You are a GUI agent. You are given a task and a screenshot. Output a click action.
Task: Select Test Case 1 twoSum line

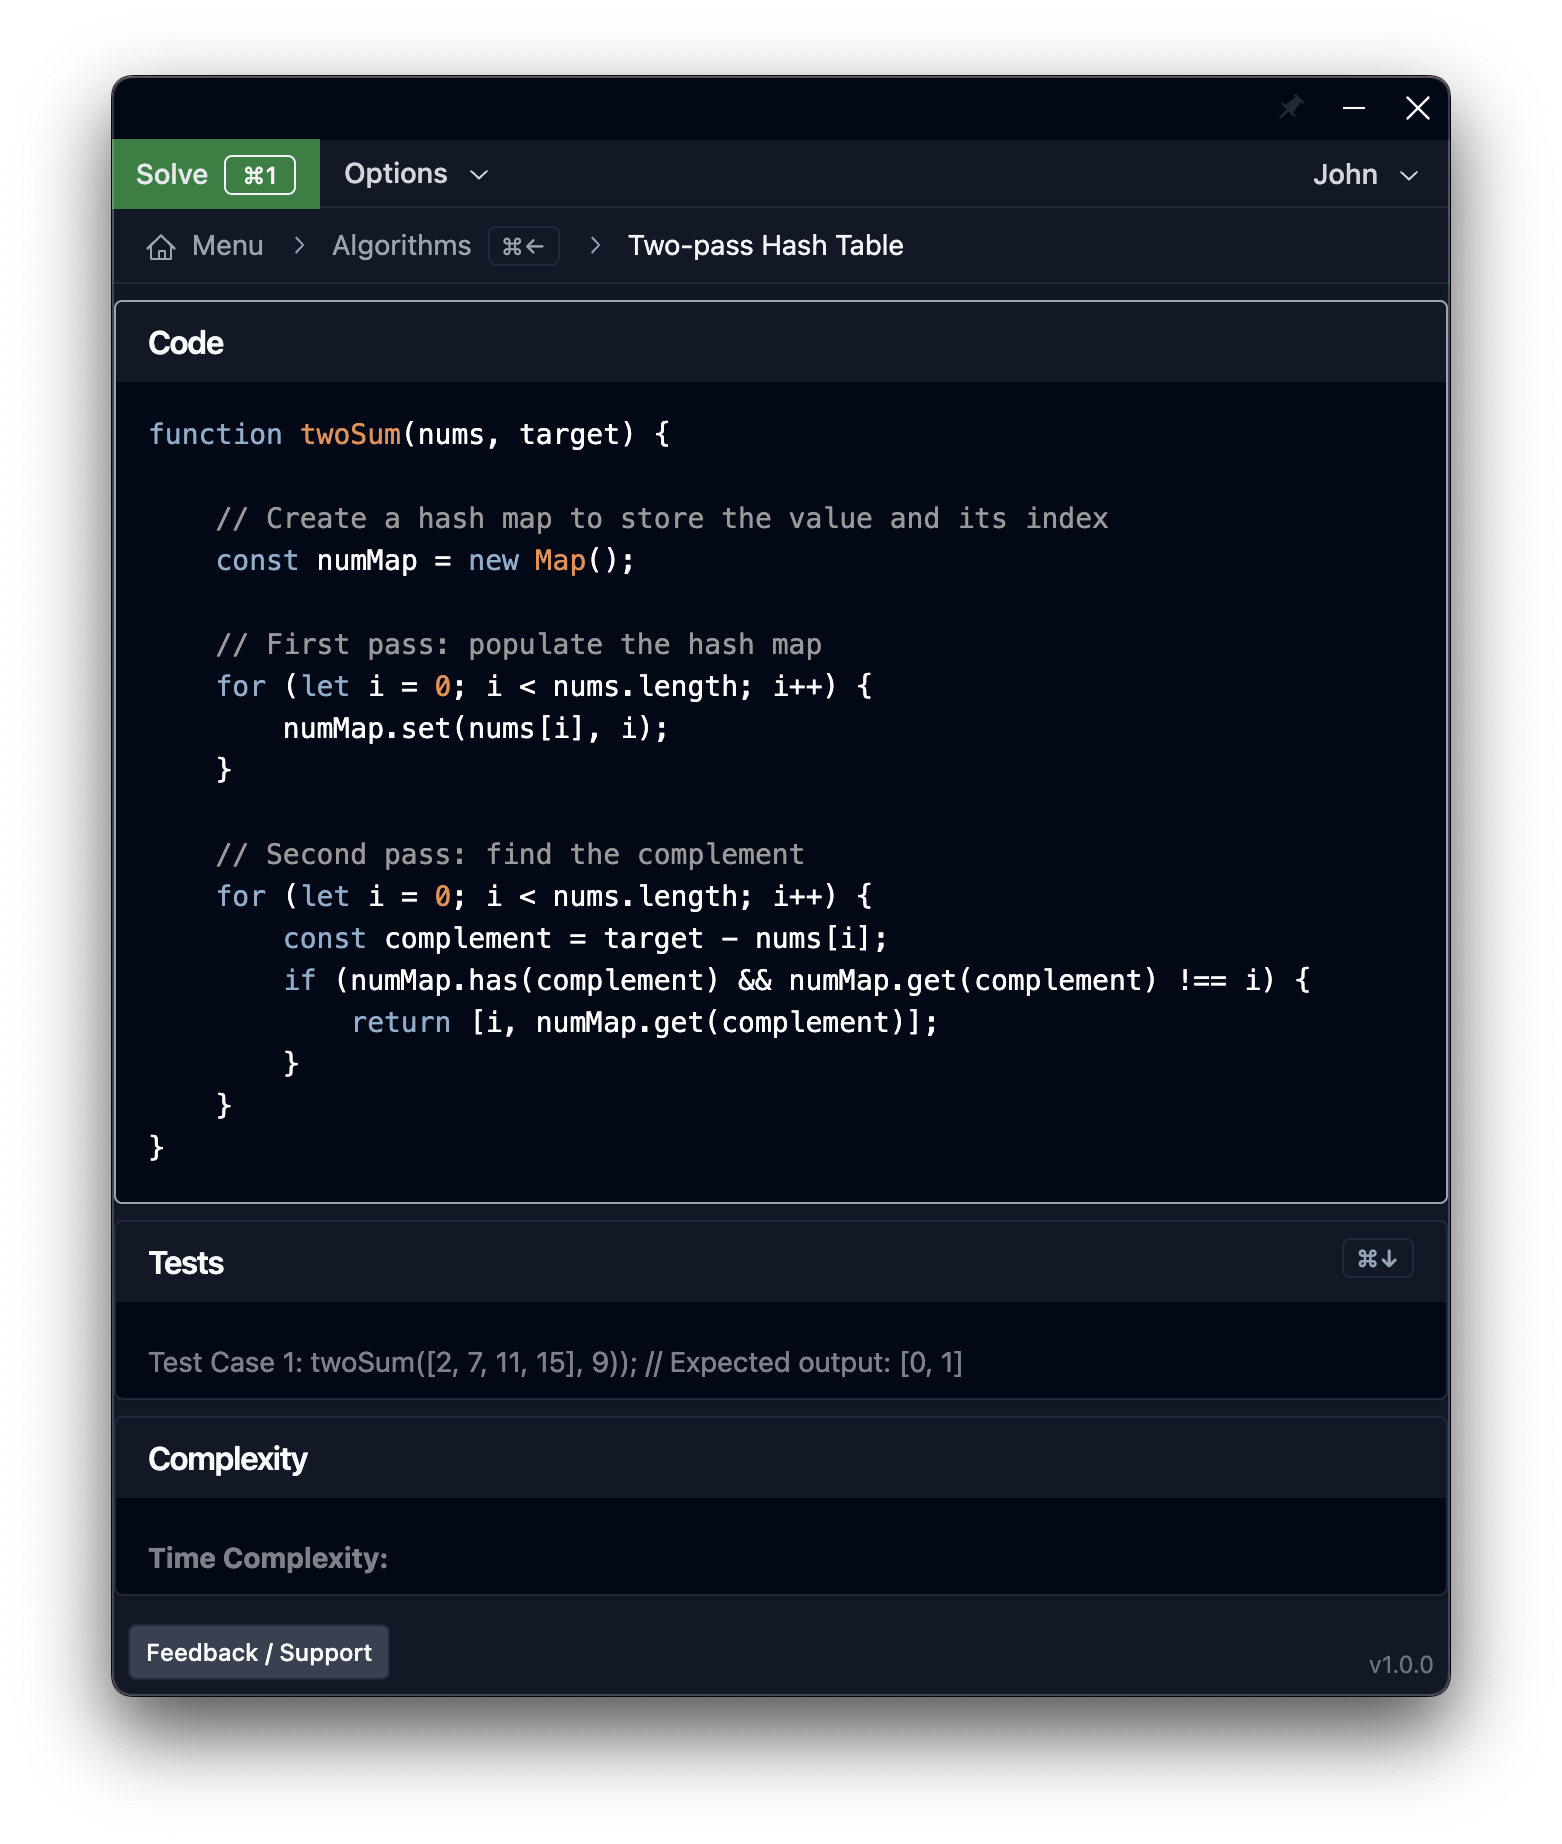[555, 1362]
